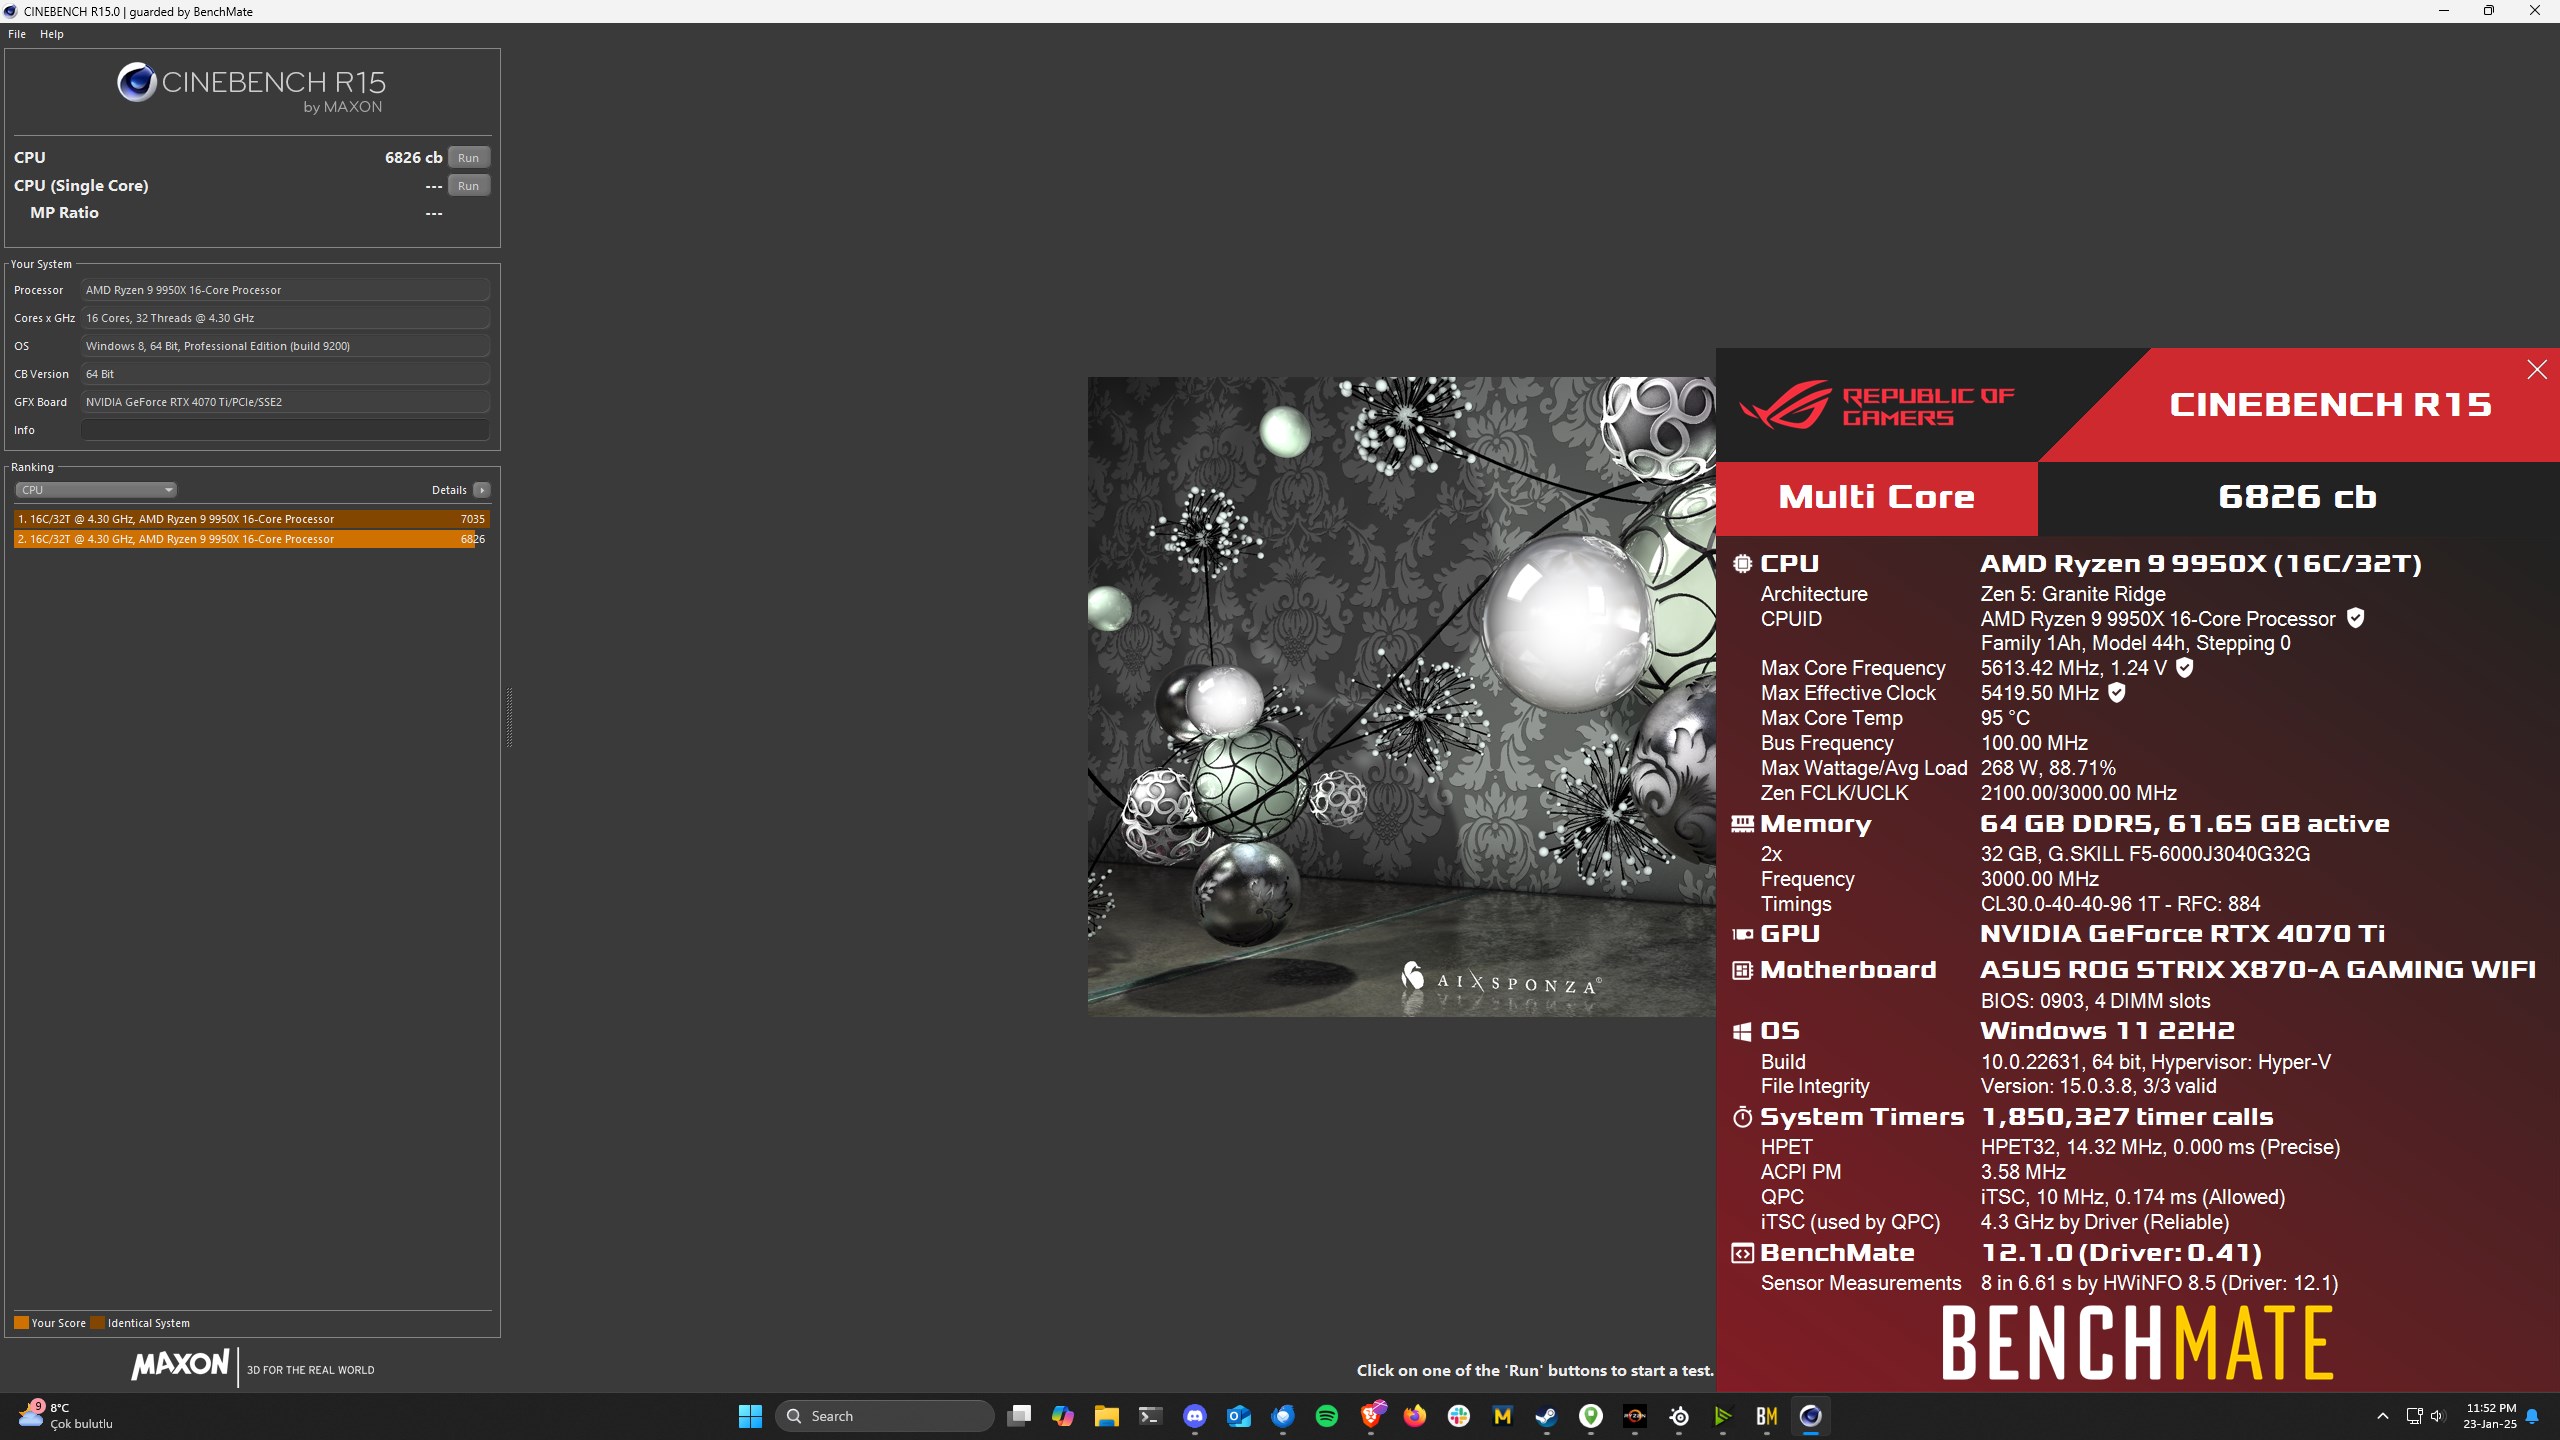Click the CPU chip icon in BenchMate panel
2560x1440 pixels.
click(x=1742, y=564)
